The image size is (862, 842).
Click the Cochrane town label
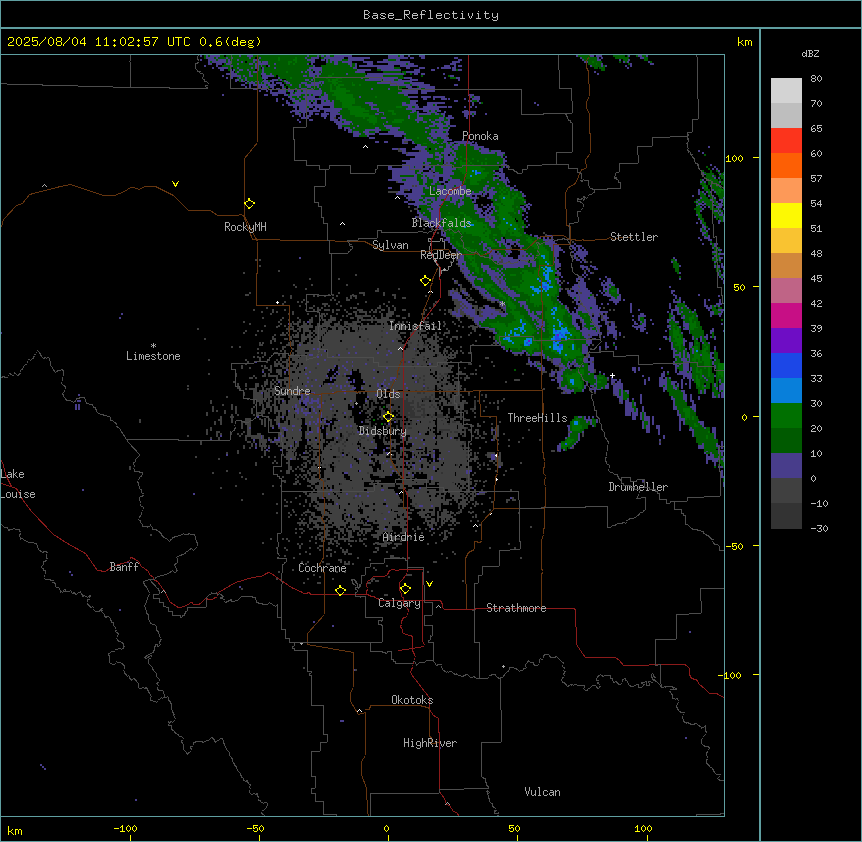click(322, 568)
